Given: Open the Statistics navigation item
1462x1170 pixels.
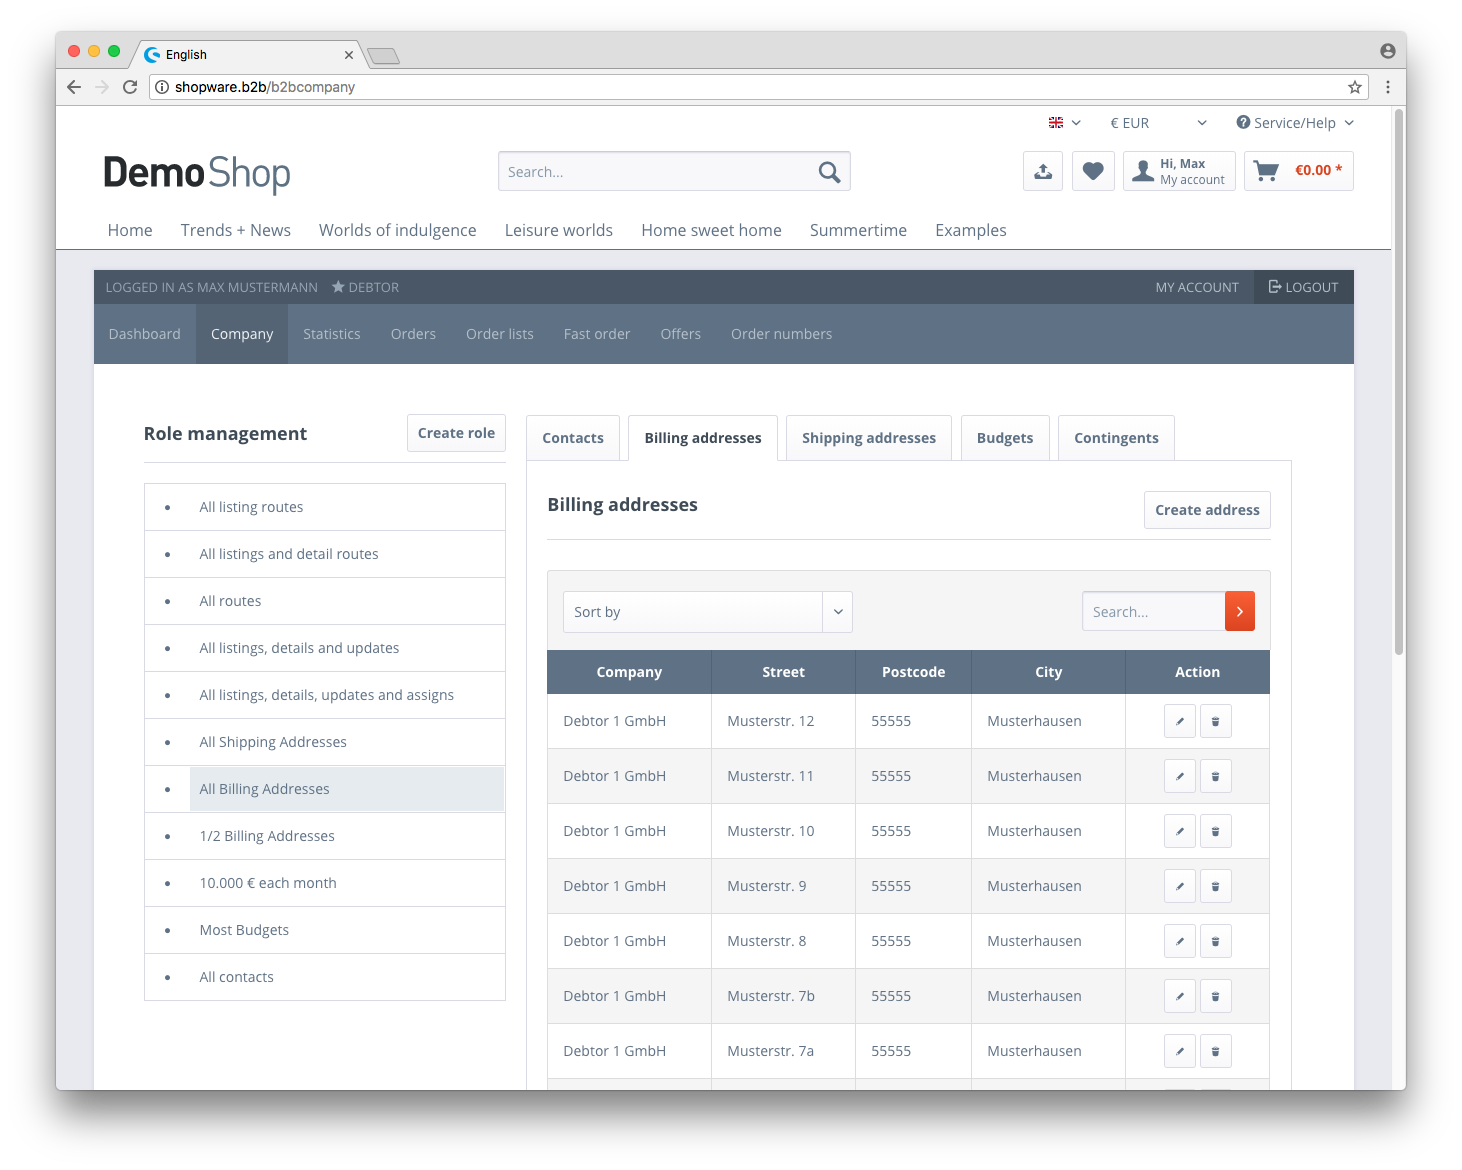Looking at the screenshot, I should [332, 334].
